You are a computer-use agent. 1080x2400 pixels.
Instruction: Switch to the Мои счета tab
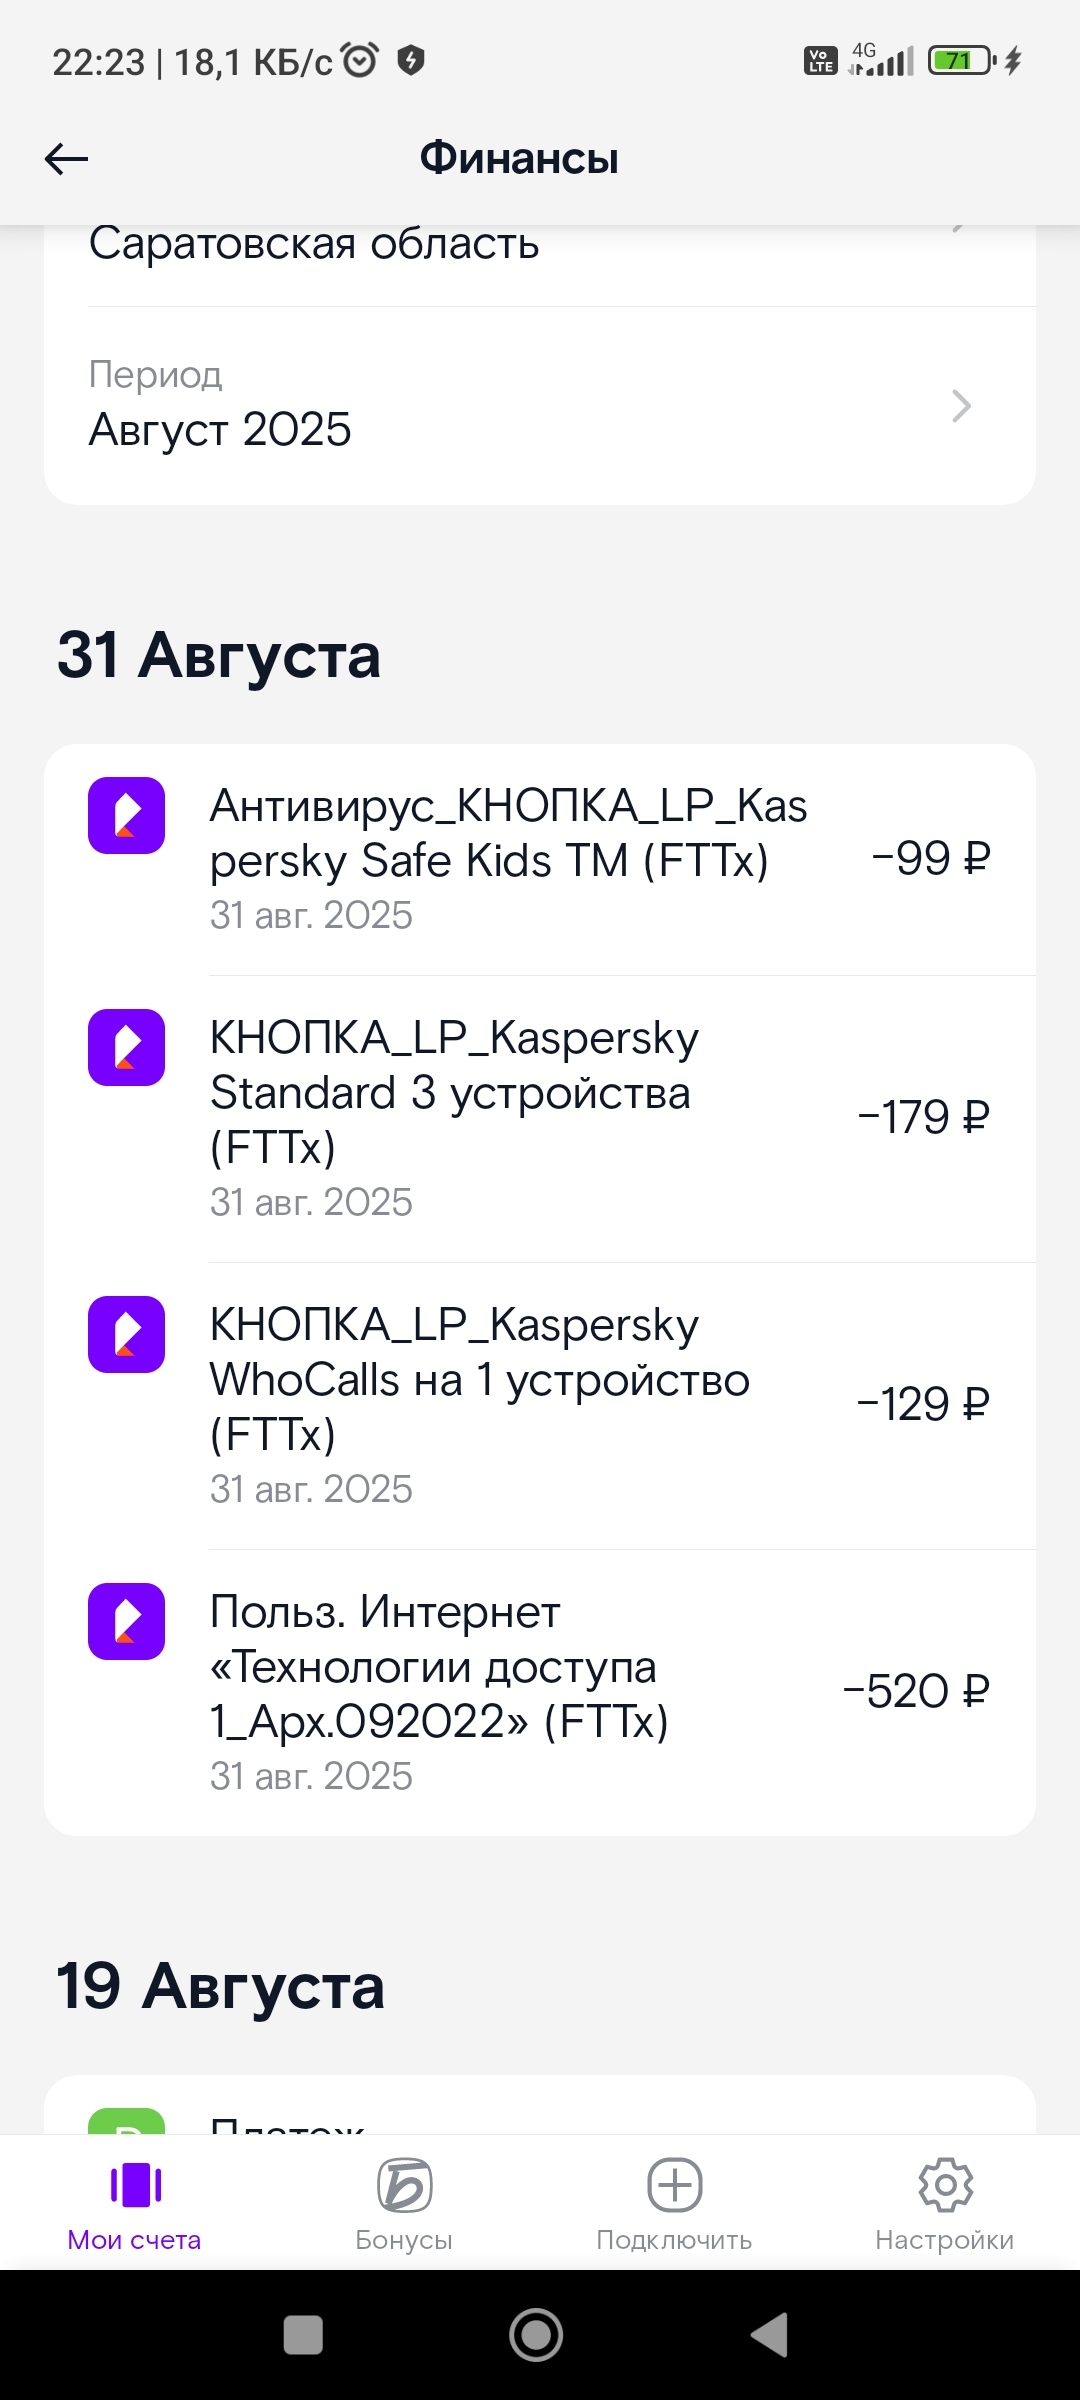[x=135, y=2203]
